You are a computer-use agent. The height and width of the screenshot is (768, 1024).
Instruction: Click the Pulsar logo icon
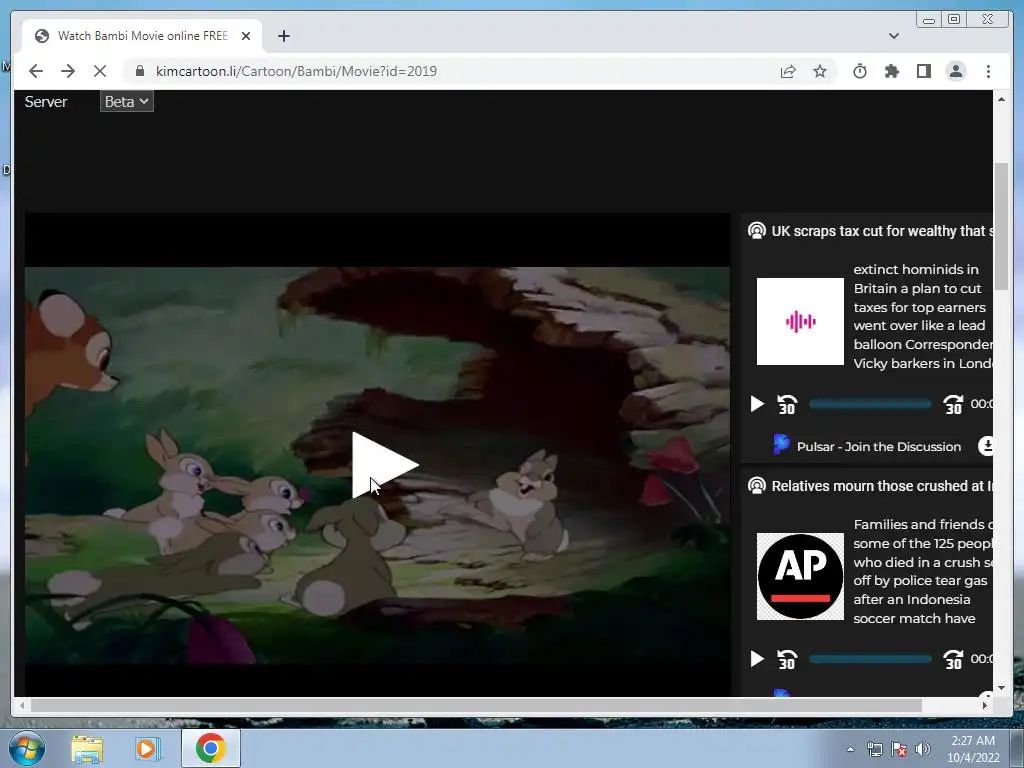(781, 444)
